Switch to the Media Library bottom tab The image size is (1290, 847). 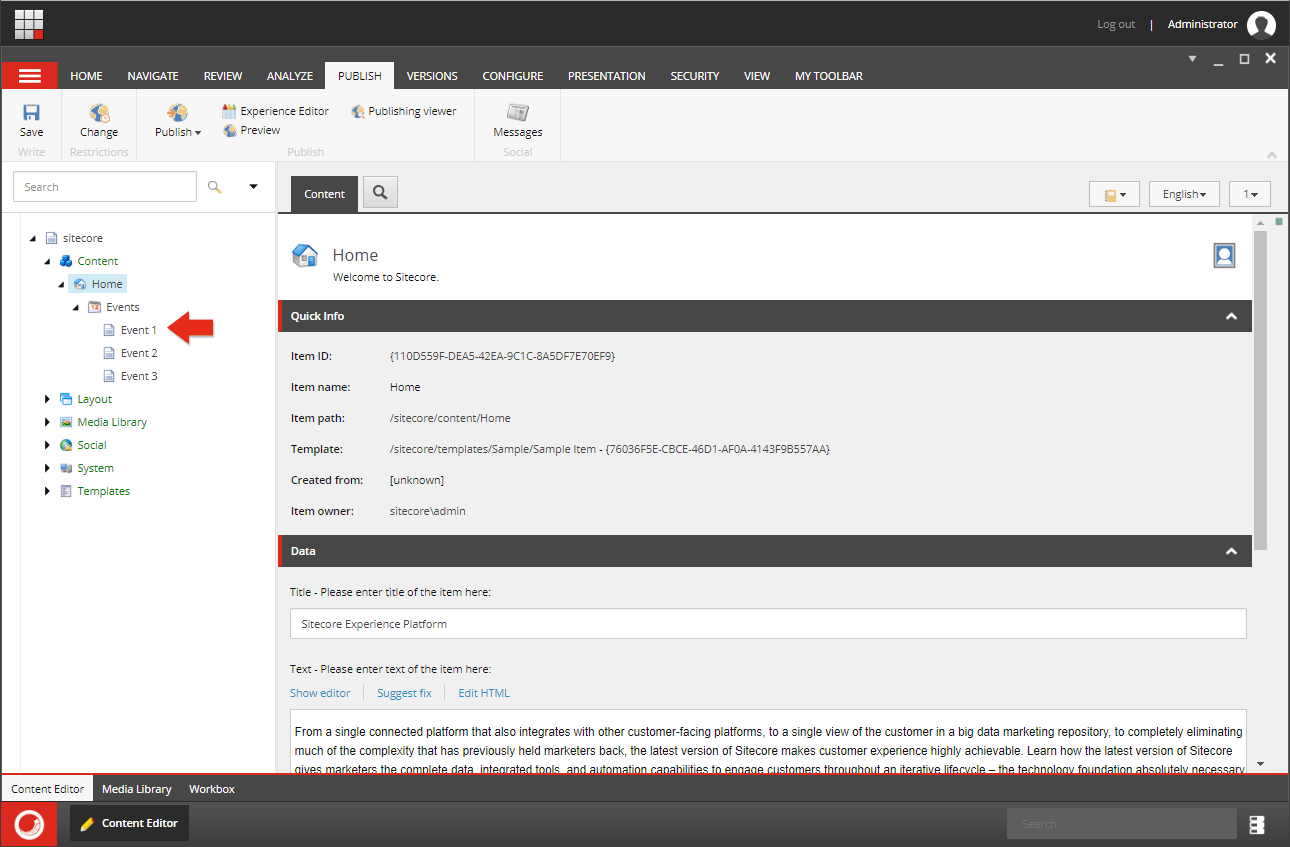(x=137, y=789)
